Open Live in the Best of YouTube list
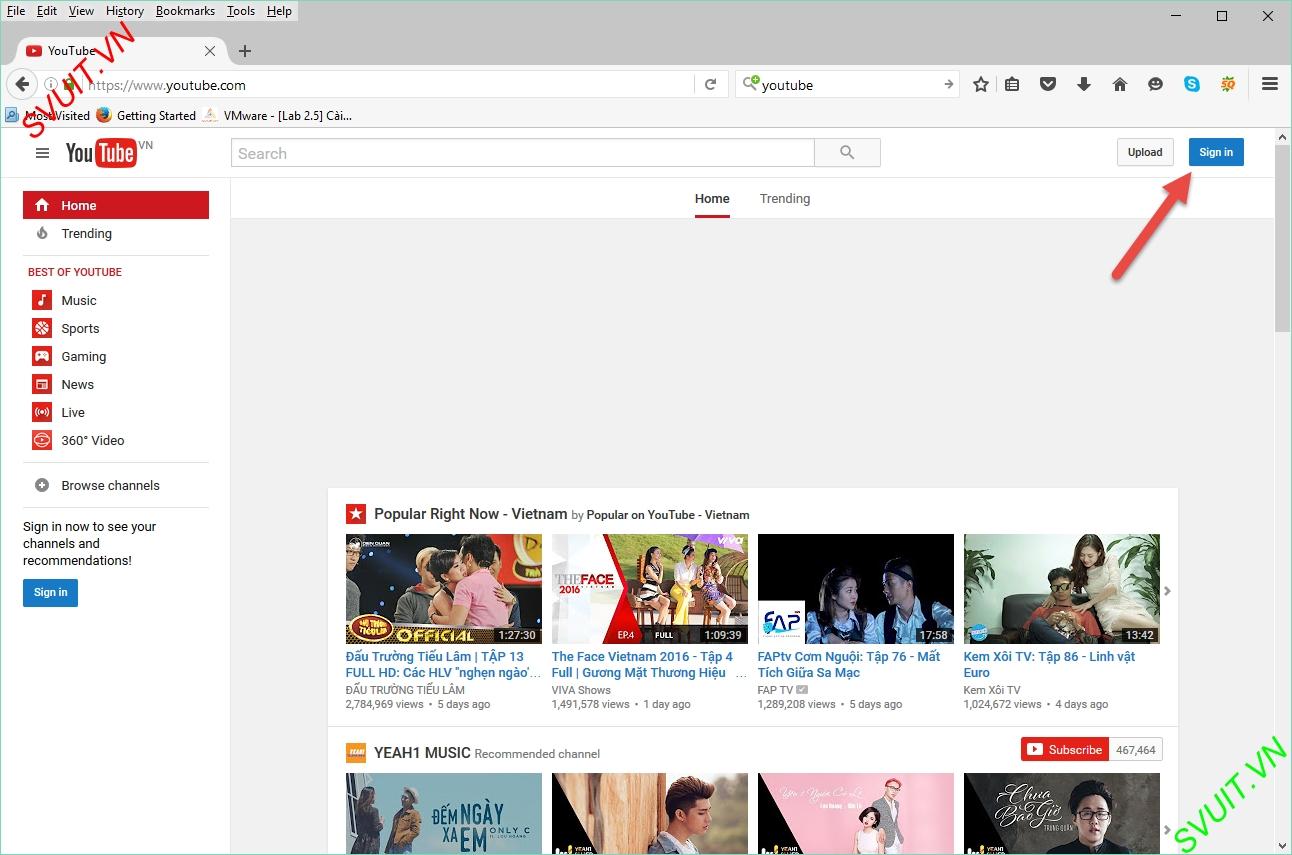 [73, 412]
